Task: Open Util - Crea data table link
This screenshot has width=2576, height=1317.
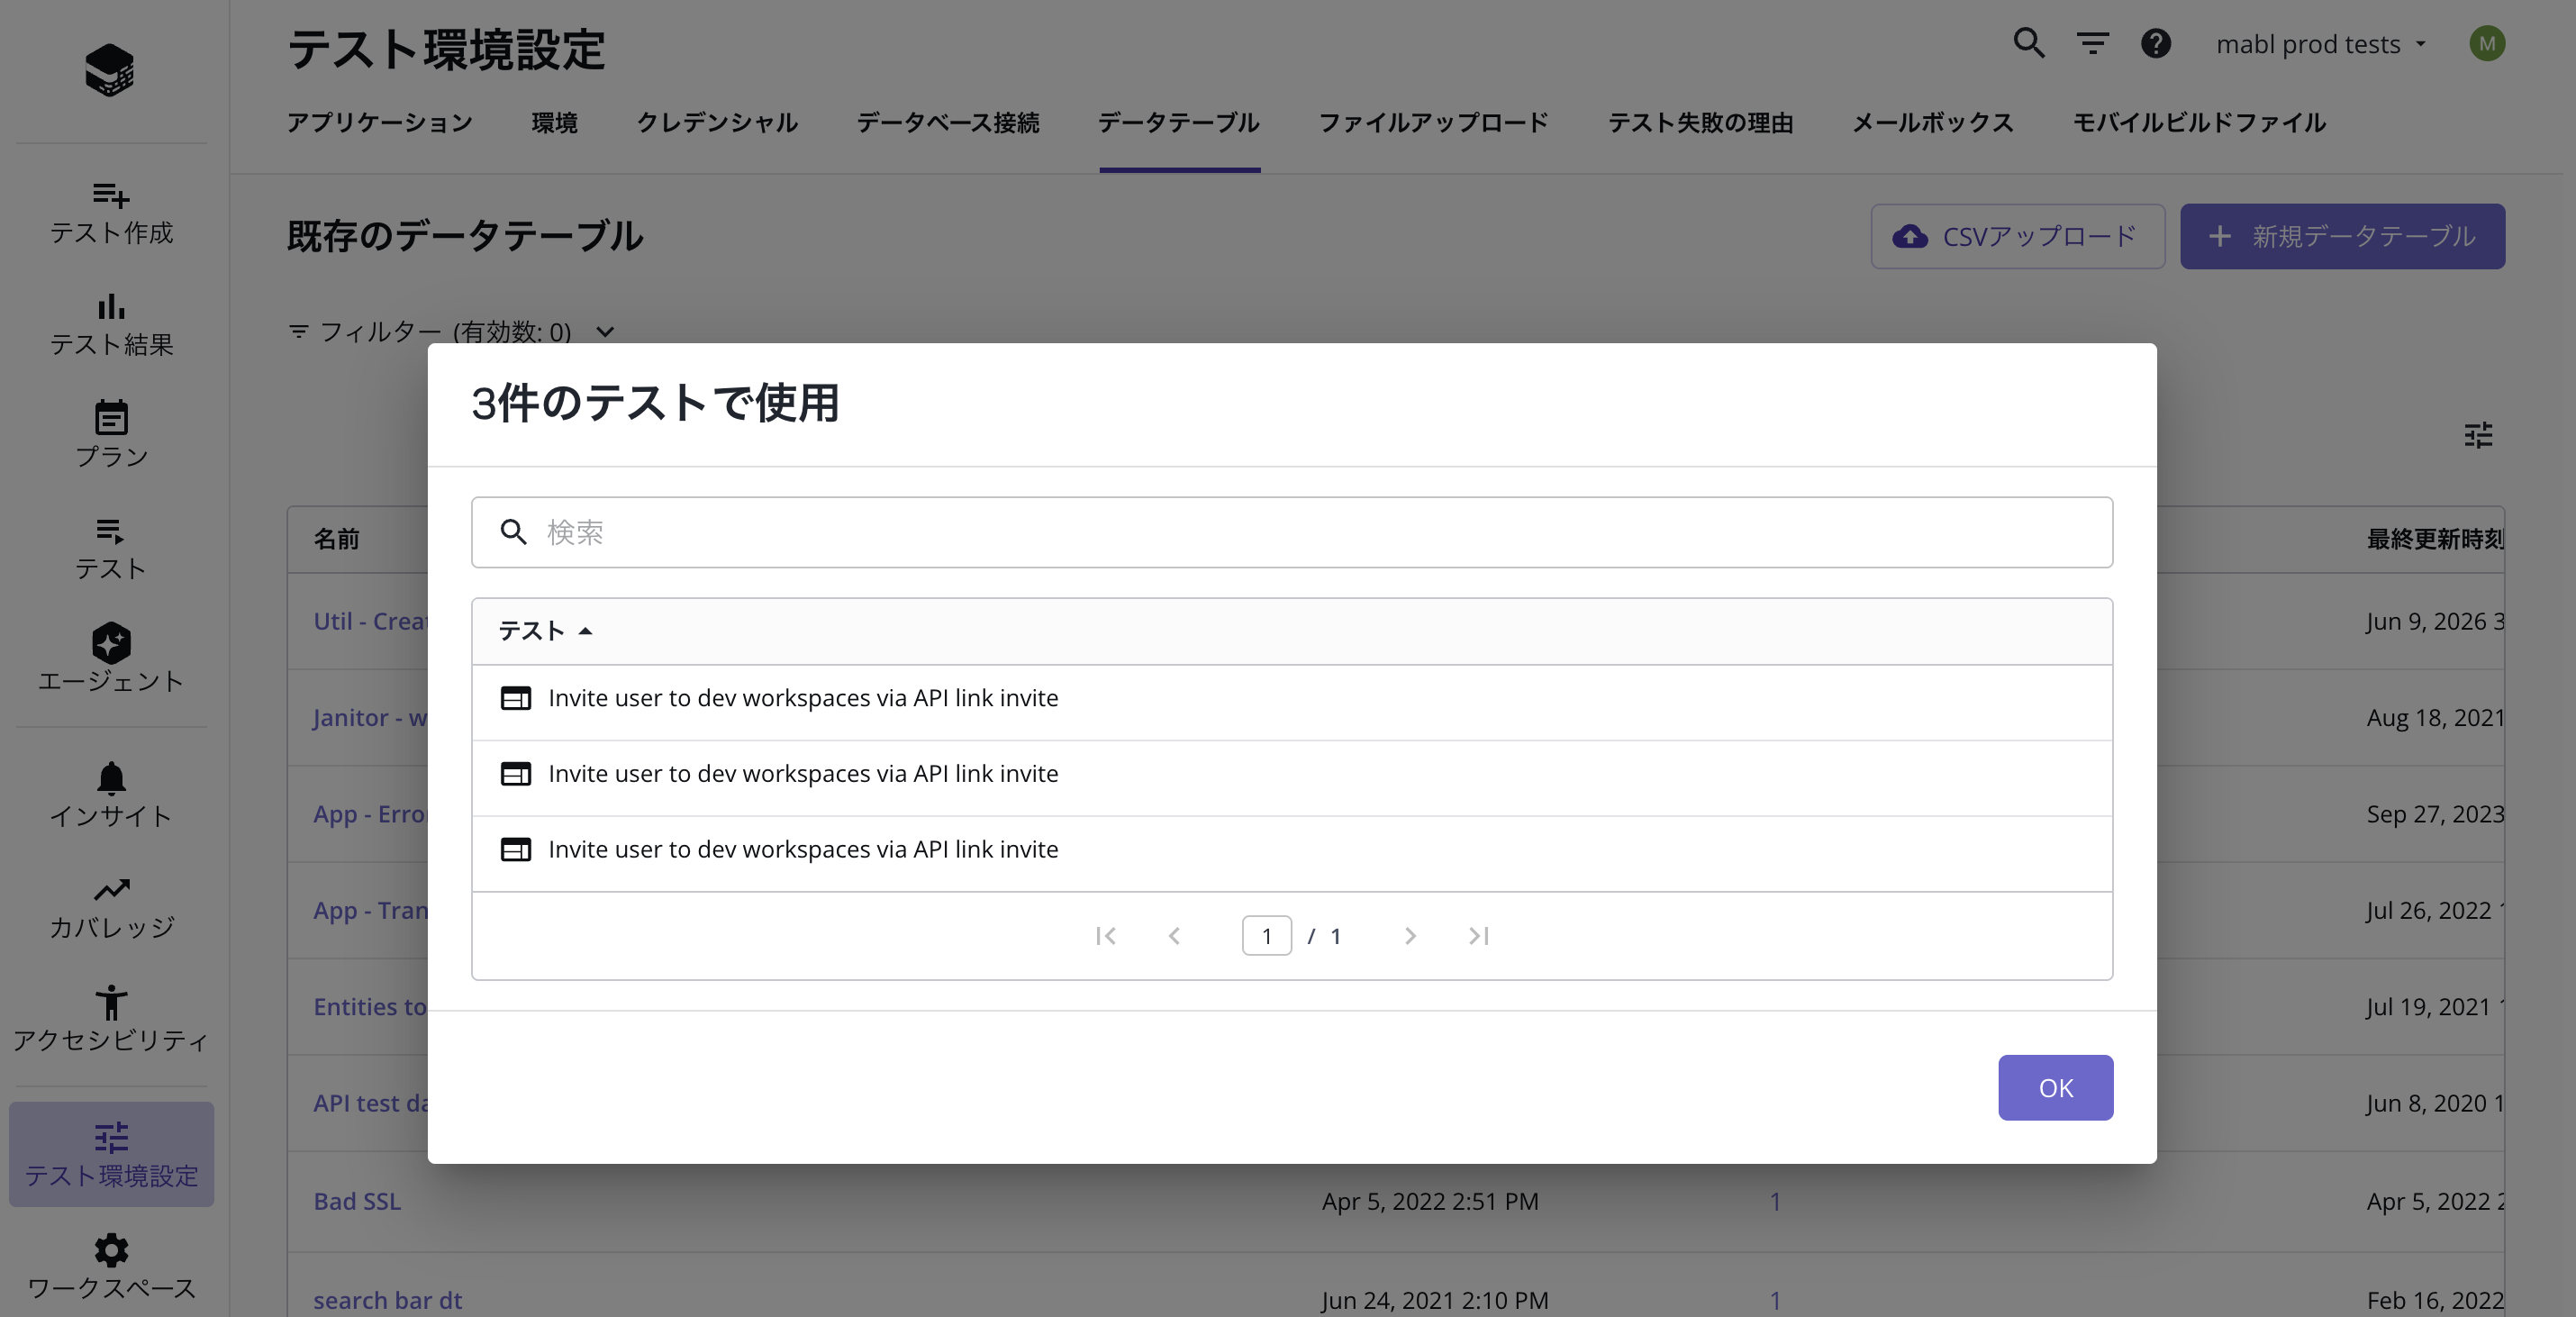Action: click(371, 621)
